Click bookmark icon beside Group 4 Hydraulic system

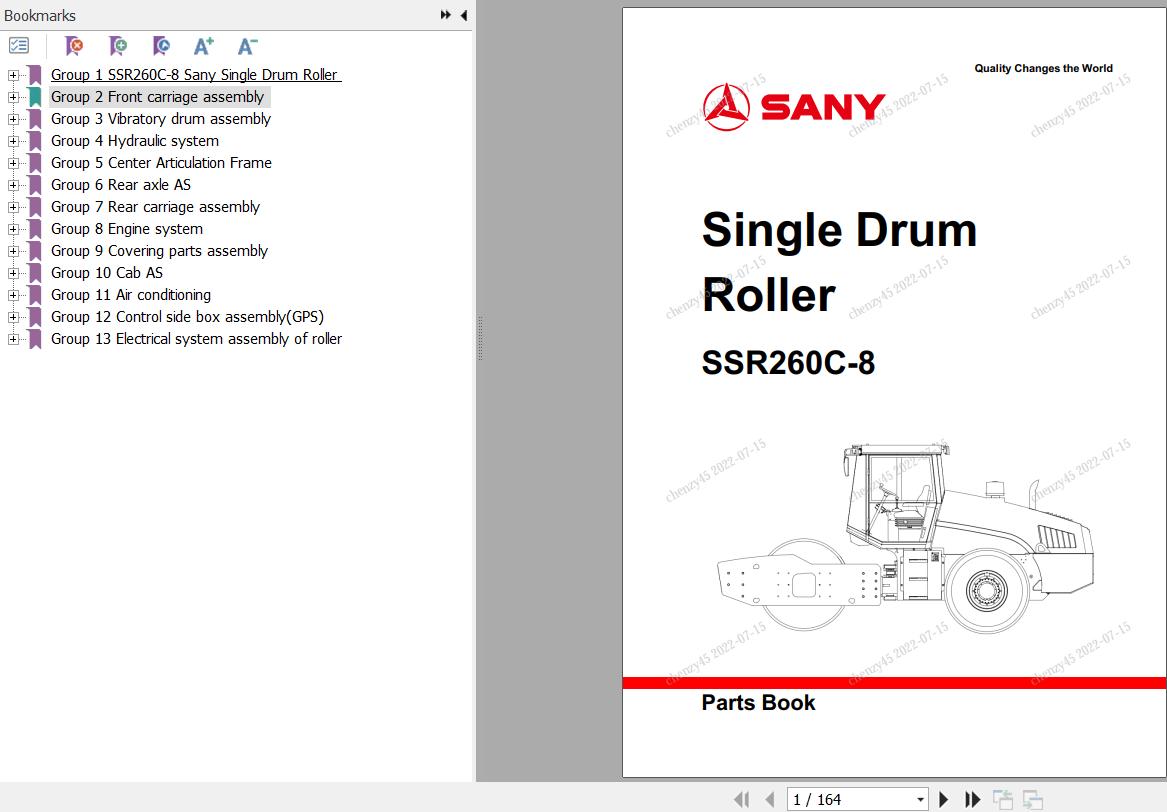34,141
